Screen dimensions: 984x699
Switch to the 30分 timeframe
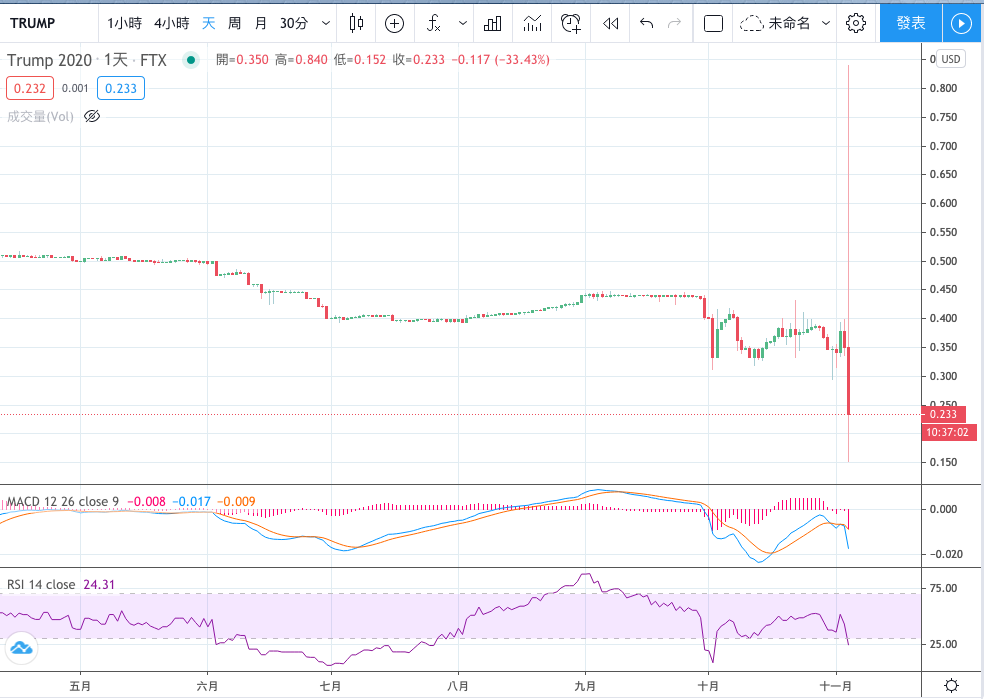[x=294, y=24]
